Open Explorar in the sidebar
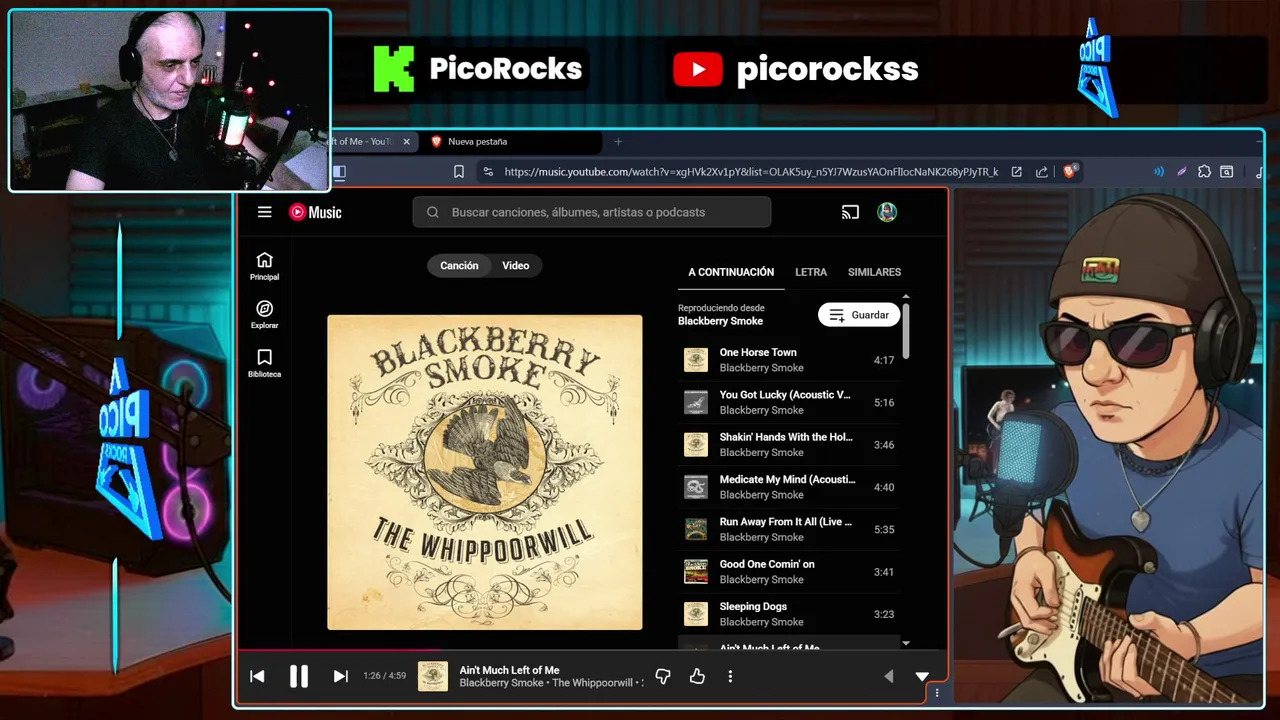This screenshot has height=720, width=1280. click(264, 315)
